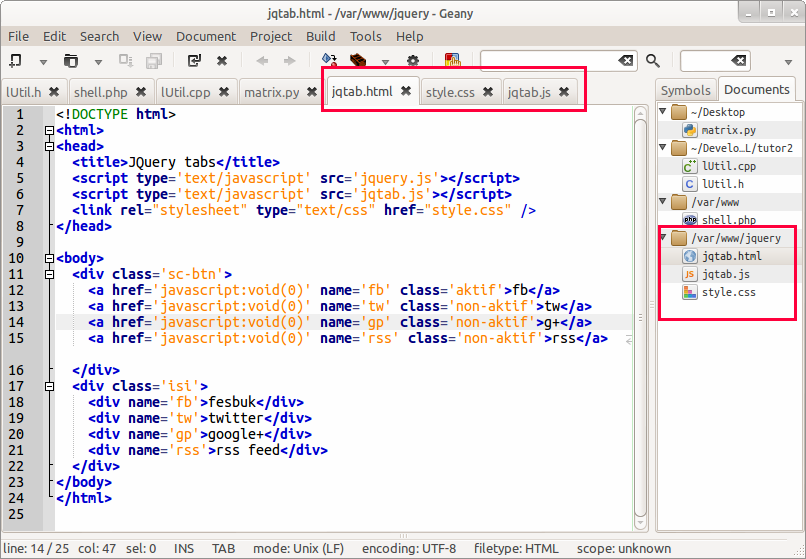806x559 pixels.
Task: Select the sidebar Documents tab
Action: click(756, 89)
